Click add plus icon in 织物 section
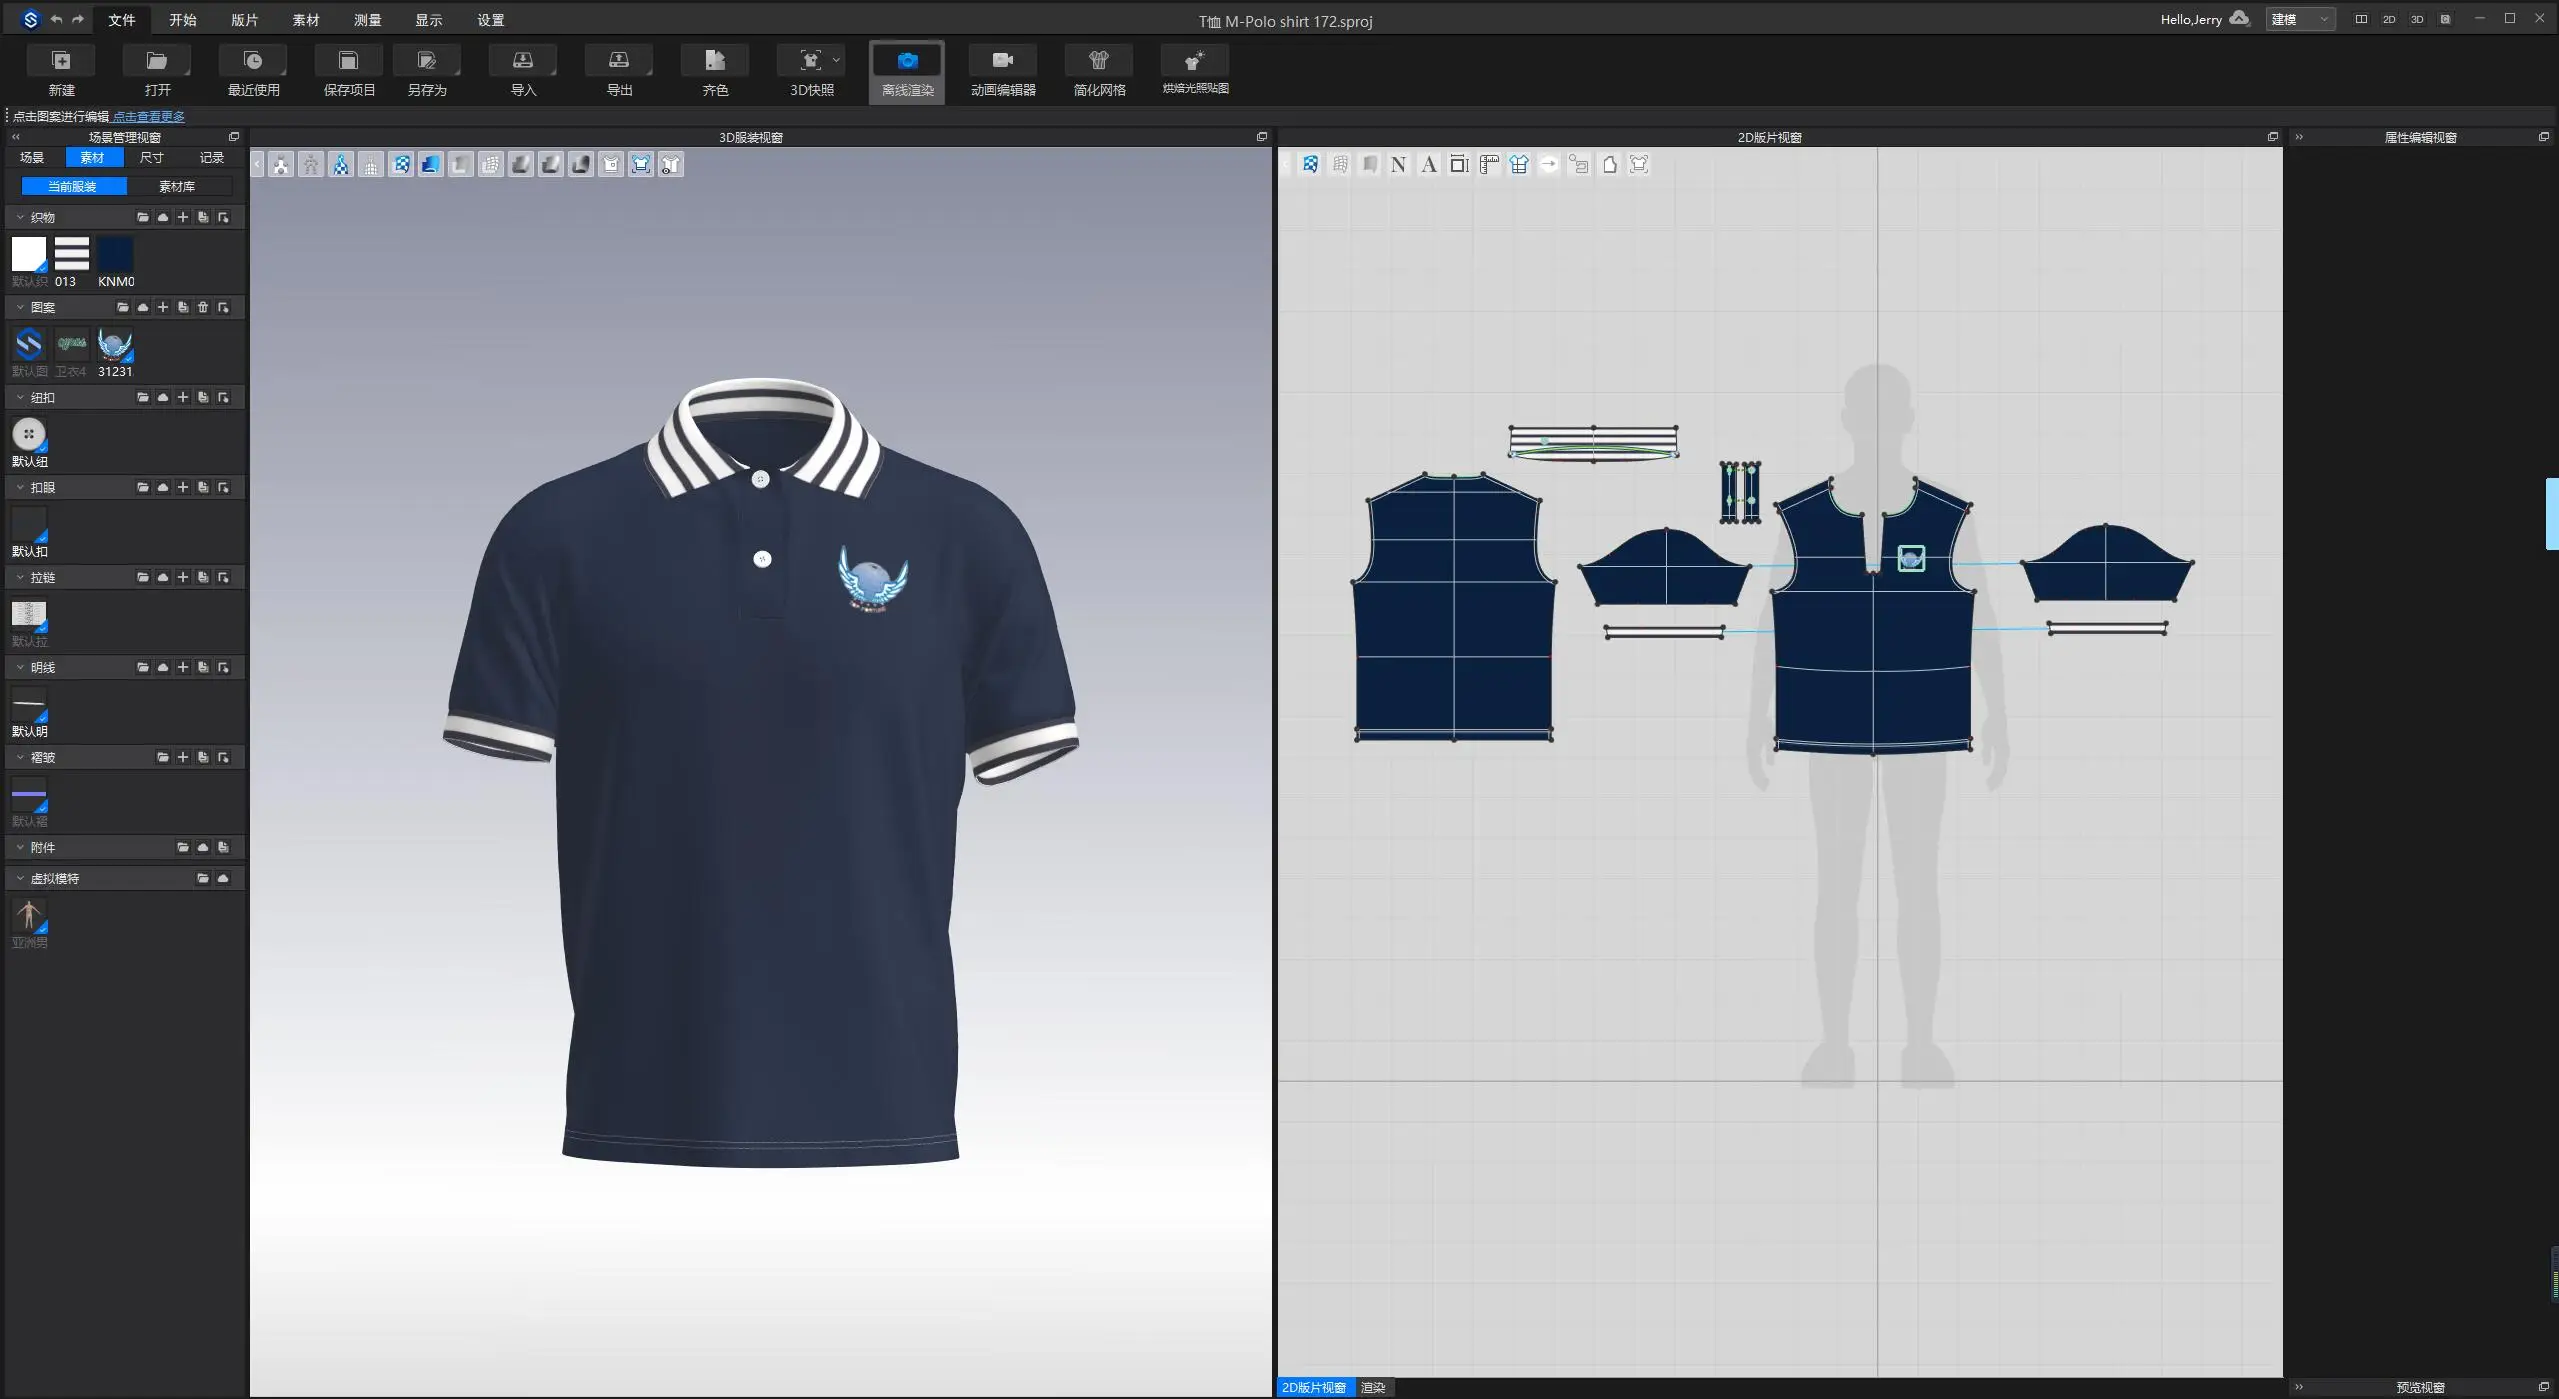This screenshot has height=1399, width=2559. pyautogui.click(x=183, y=217)
